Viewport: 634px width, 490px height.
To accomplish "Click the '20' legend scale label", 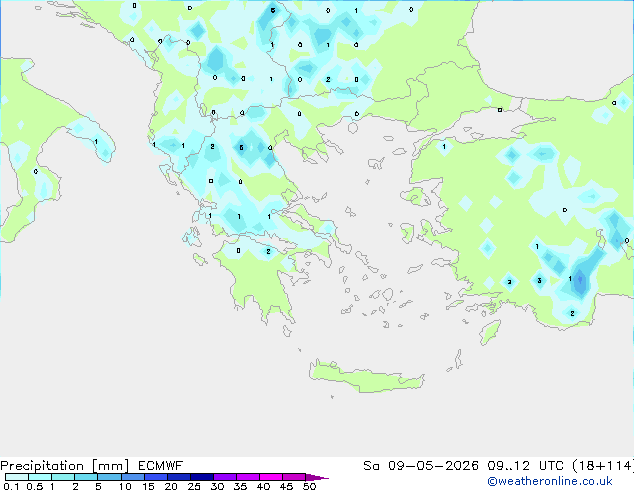I will (x=171, y=486).
